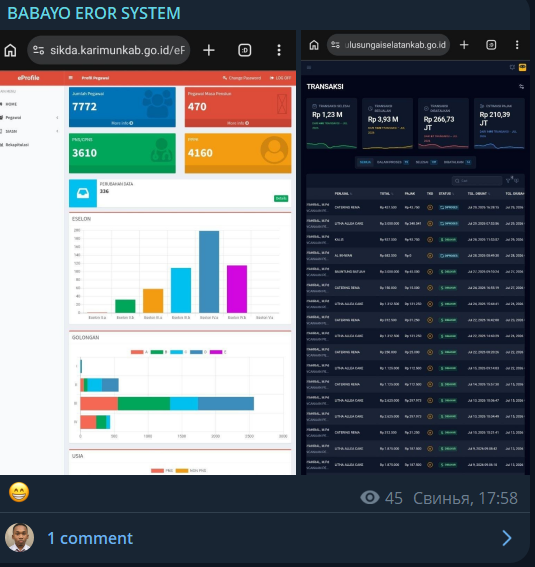The height and width of the screenshot is (567, 535).
Task: Open a new tab with the plus in left browser
Action: [209, 50]
